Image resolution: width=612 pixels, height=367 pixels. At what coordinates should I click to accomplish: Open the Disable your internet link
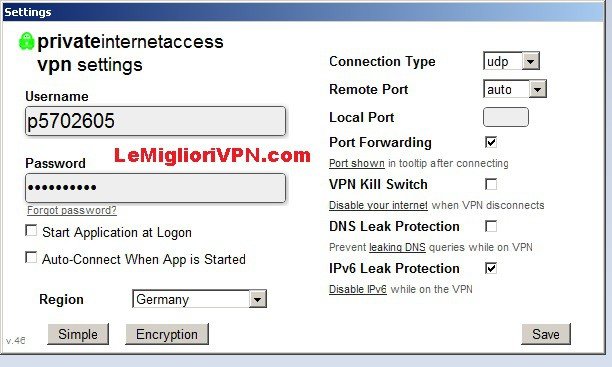378,205
